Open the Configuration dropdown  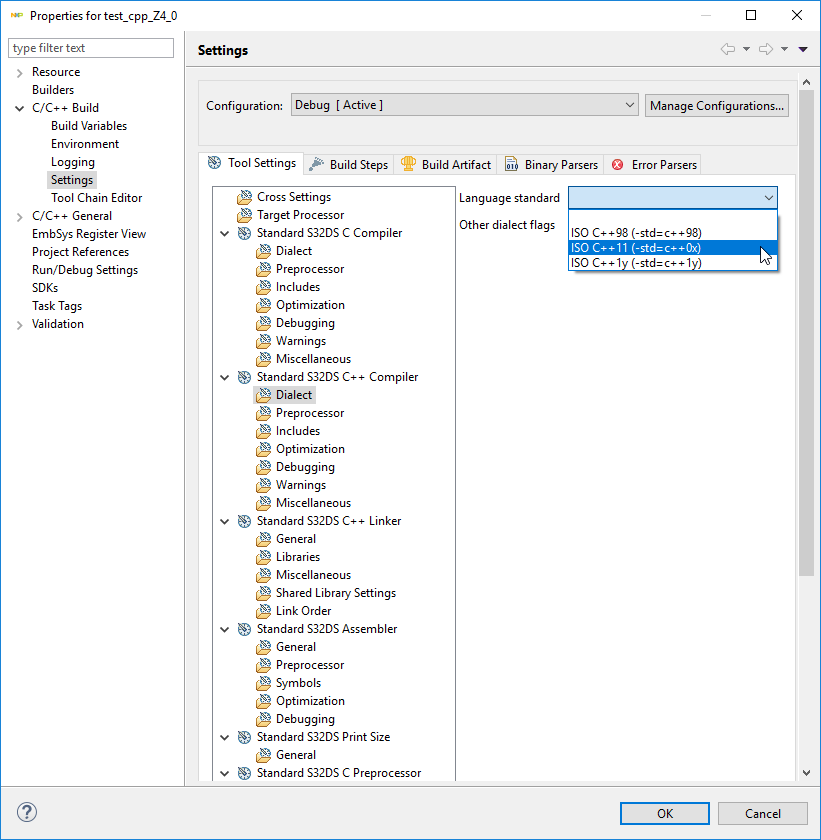pos(464,105)
